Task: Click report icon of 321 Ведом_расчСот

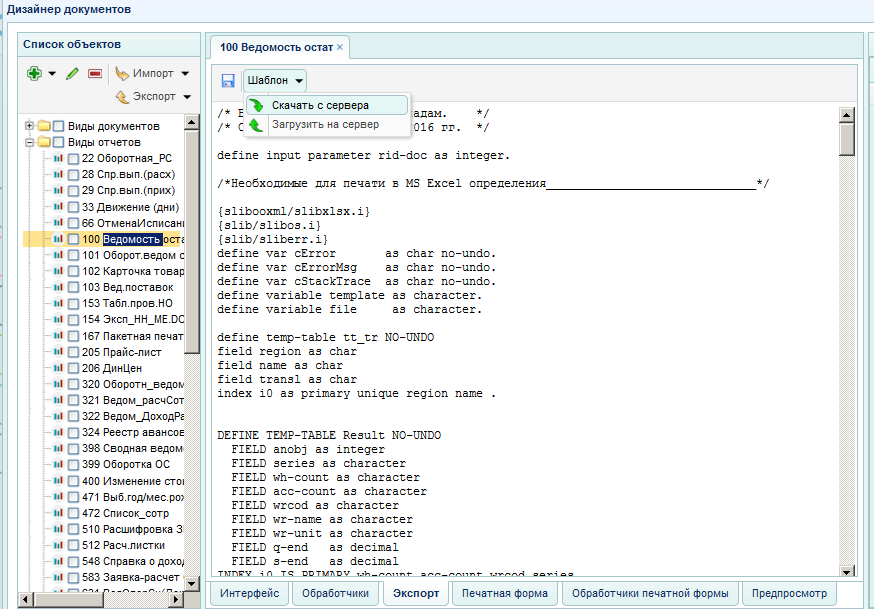Action: 58,400
